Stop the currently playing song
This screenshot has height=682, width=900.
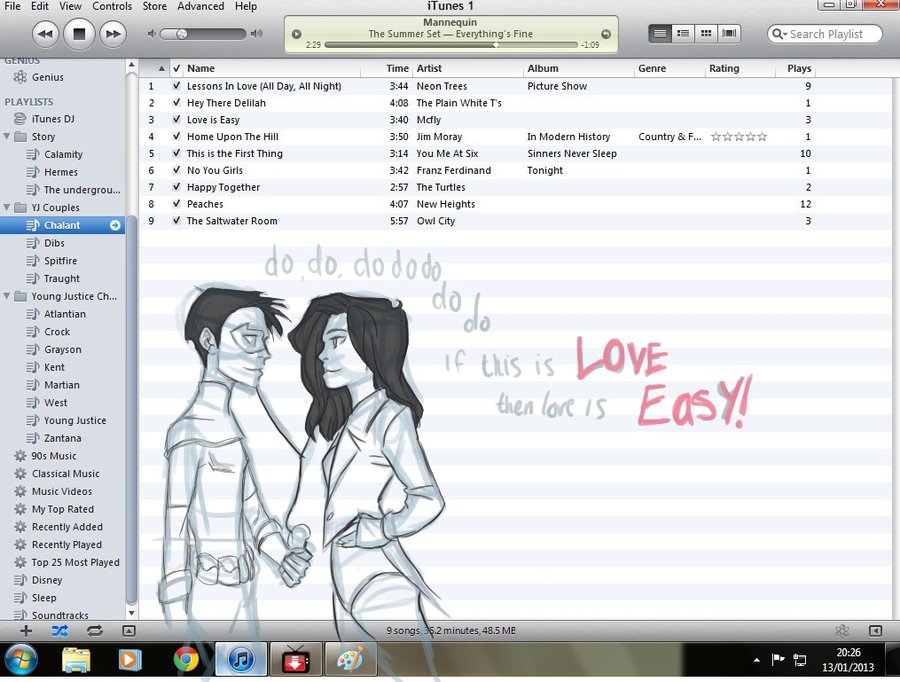[x=79, y=34]
